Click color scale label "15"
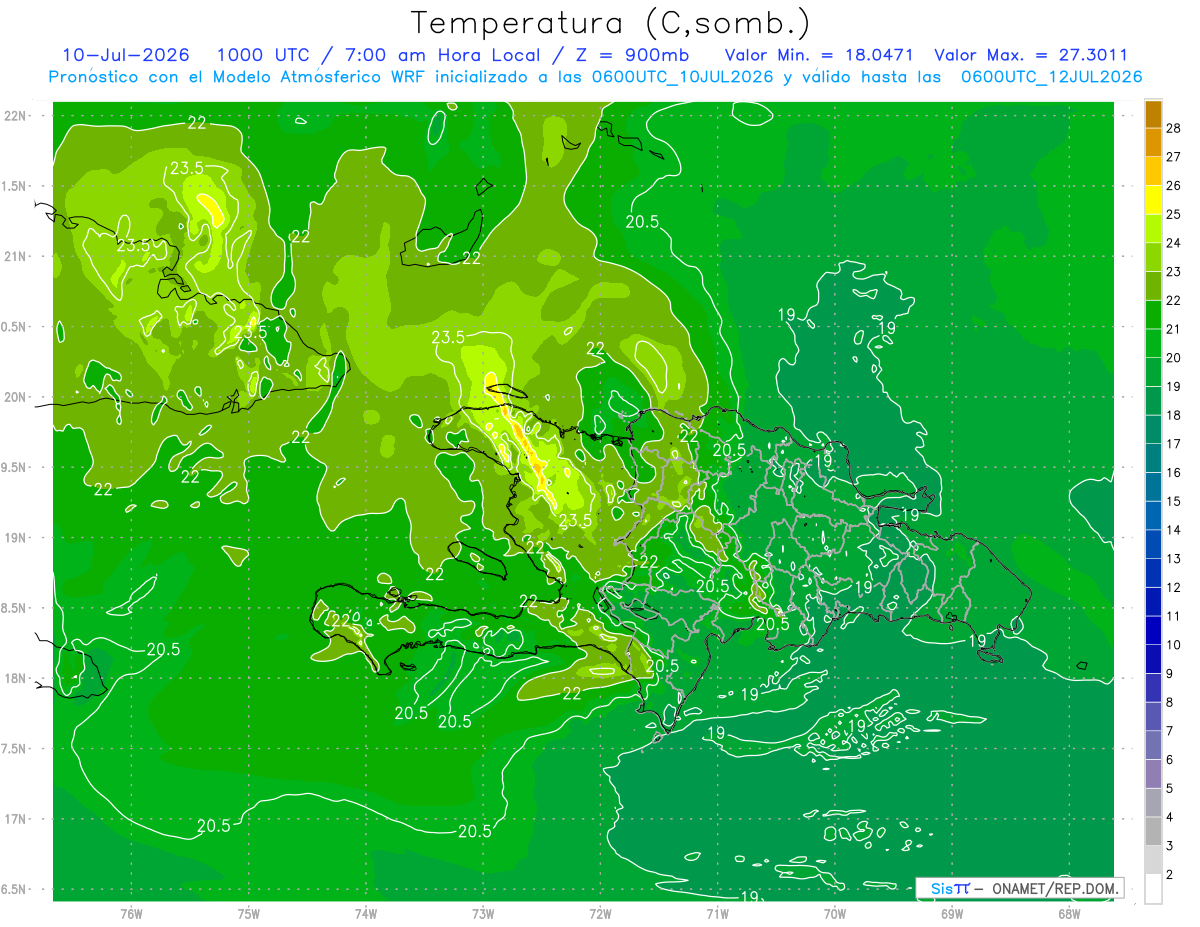The height and width of the screenshot is (927, 1200). 1174,501
